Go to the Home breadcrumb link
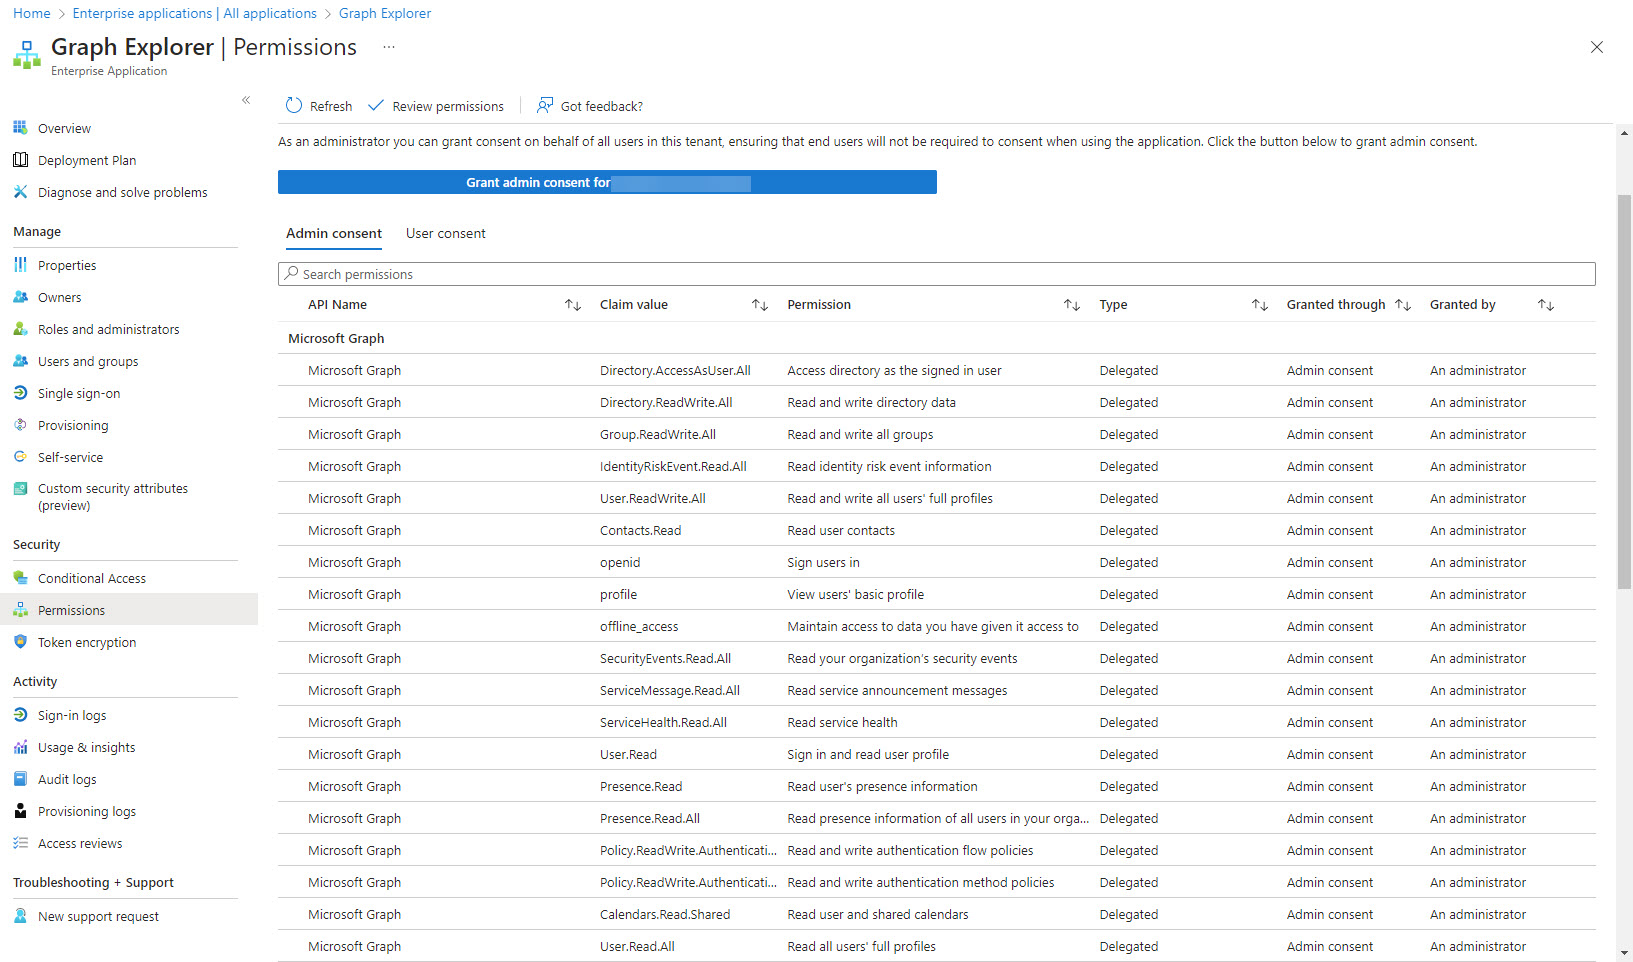The image size is (1633, 962). tap(32, 13)
